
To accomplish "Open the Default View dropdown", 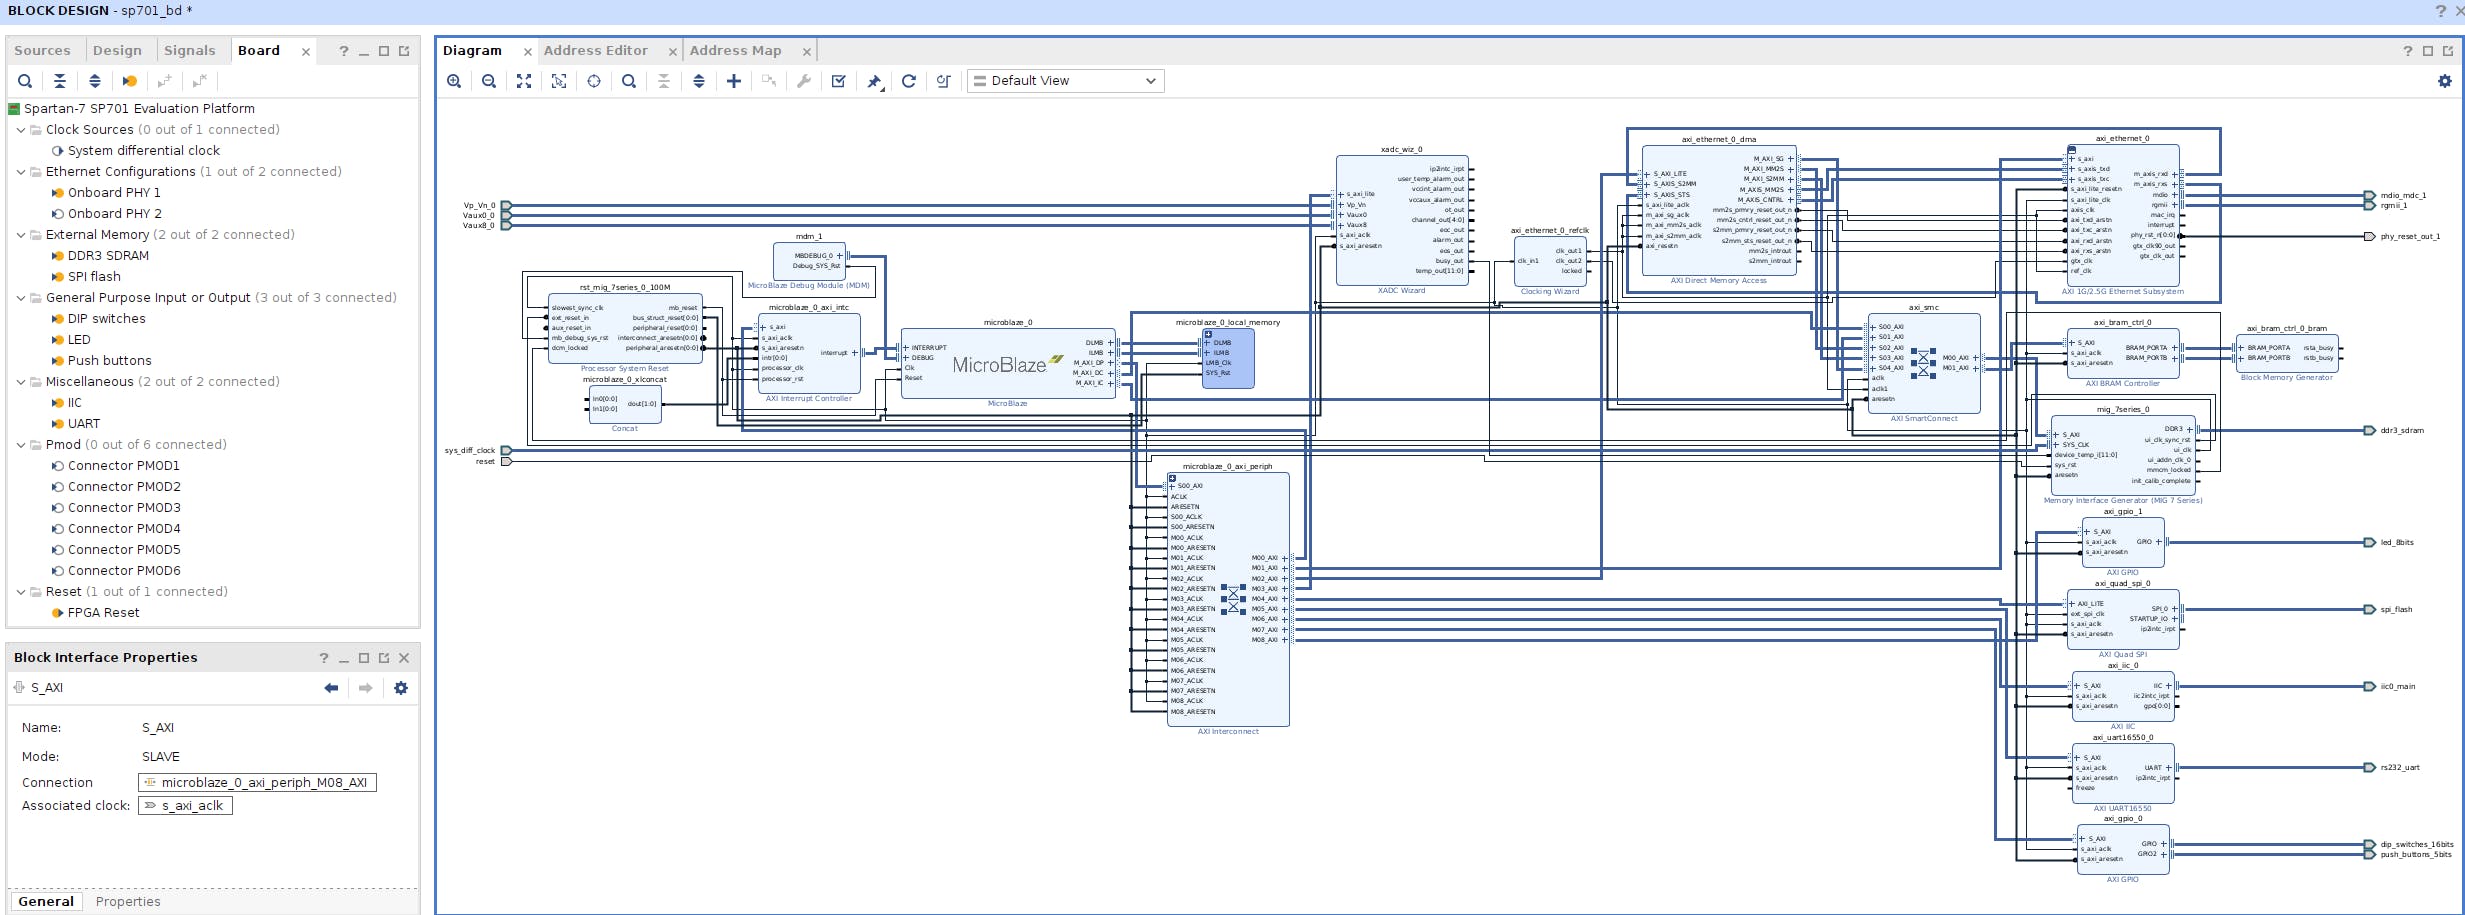I will 1066,81.
